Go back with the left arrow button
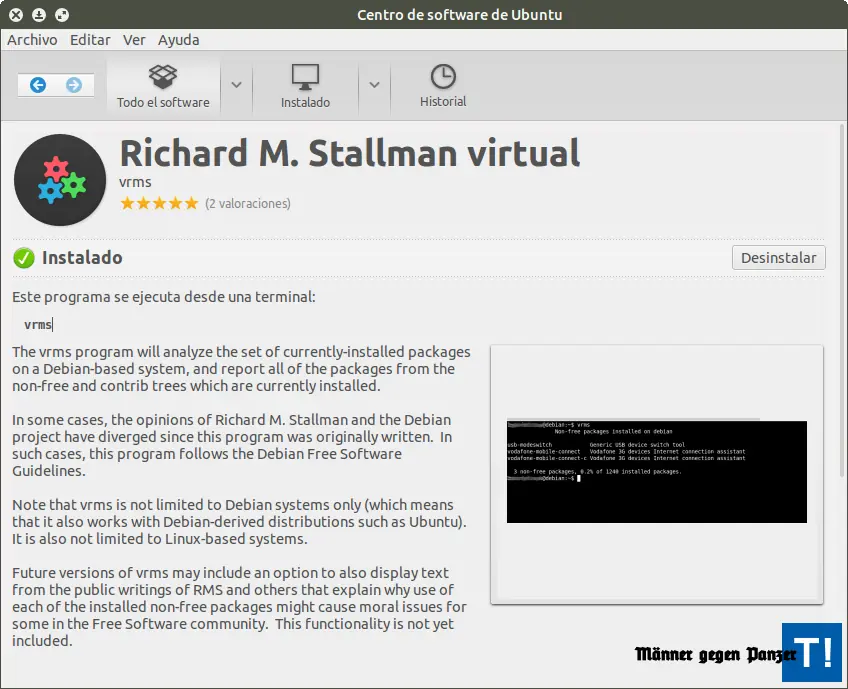The image size is (848, 689). pos(38,85)
